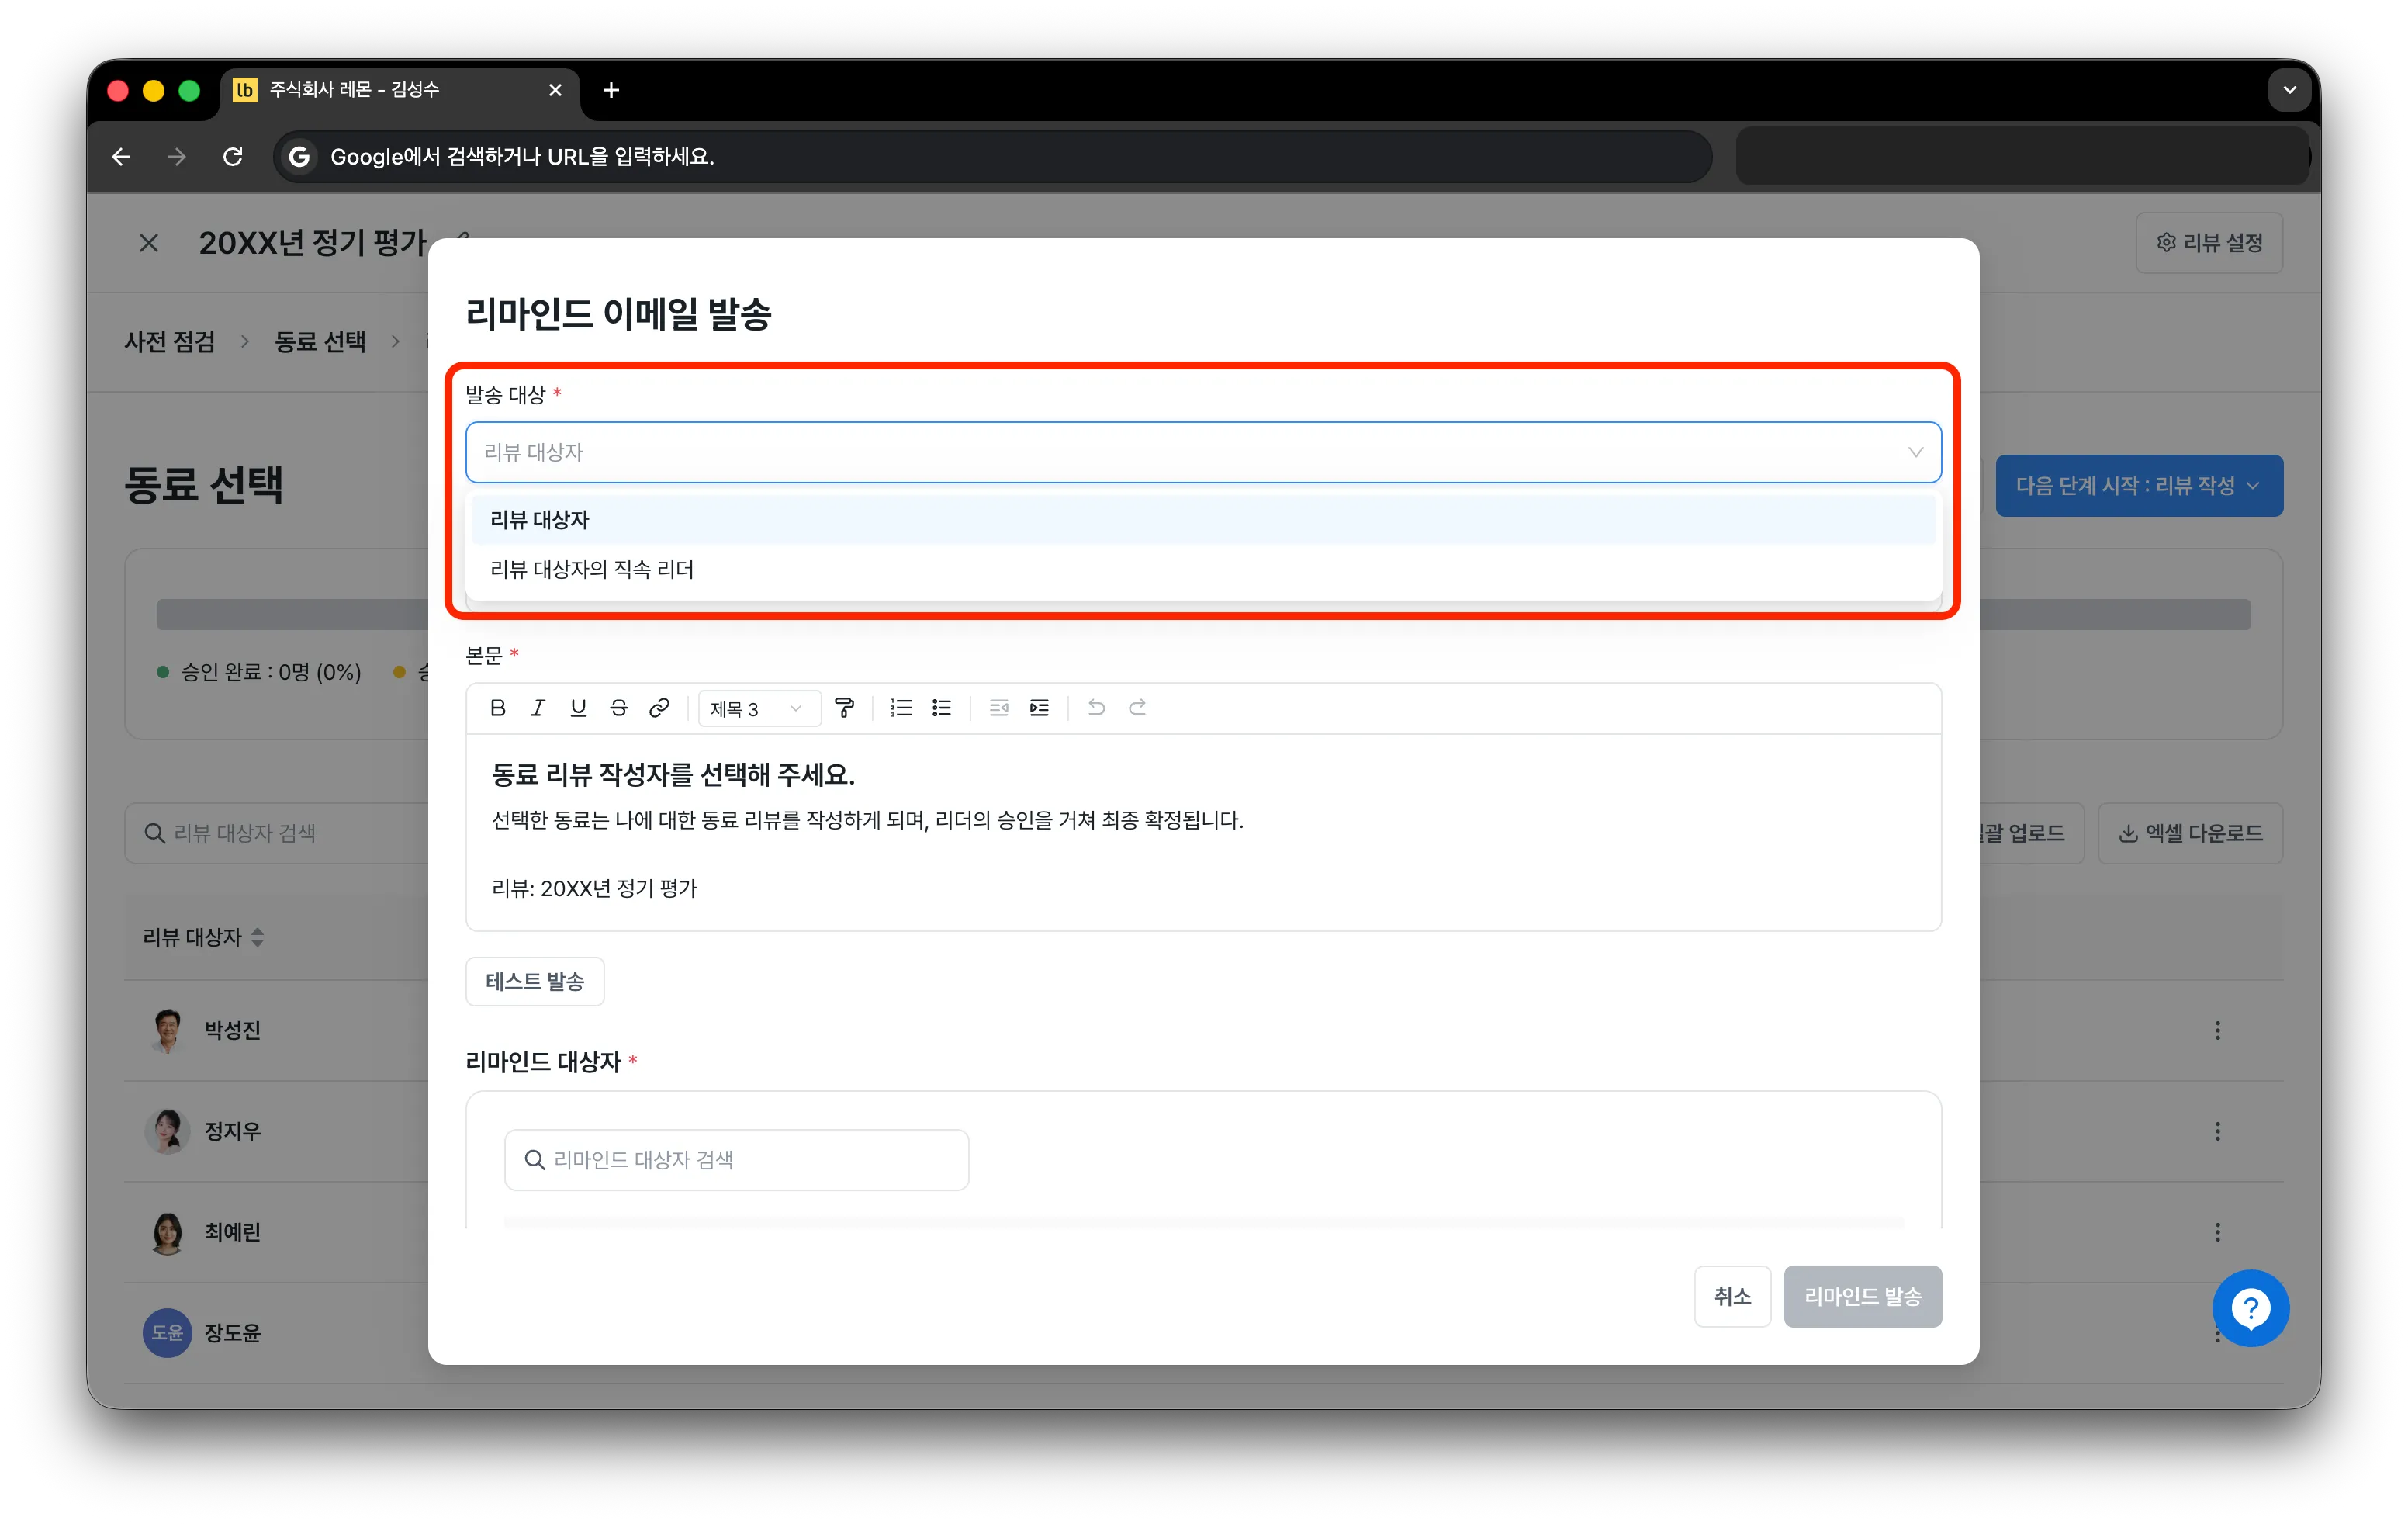
Task: Apply strikethrough formatting in the editor
Action: 619,708
